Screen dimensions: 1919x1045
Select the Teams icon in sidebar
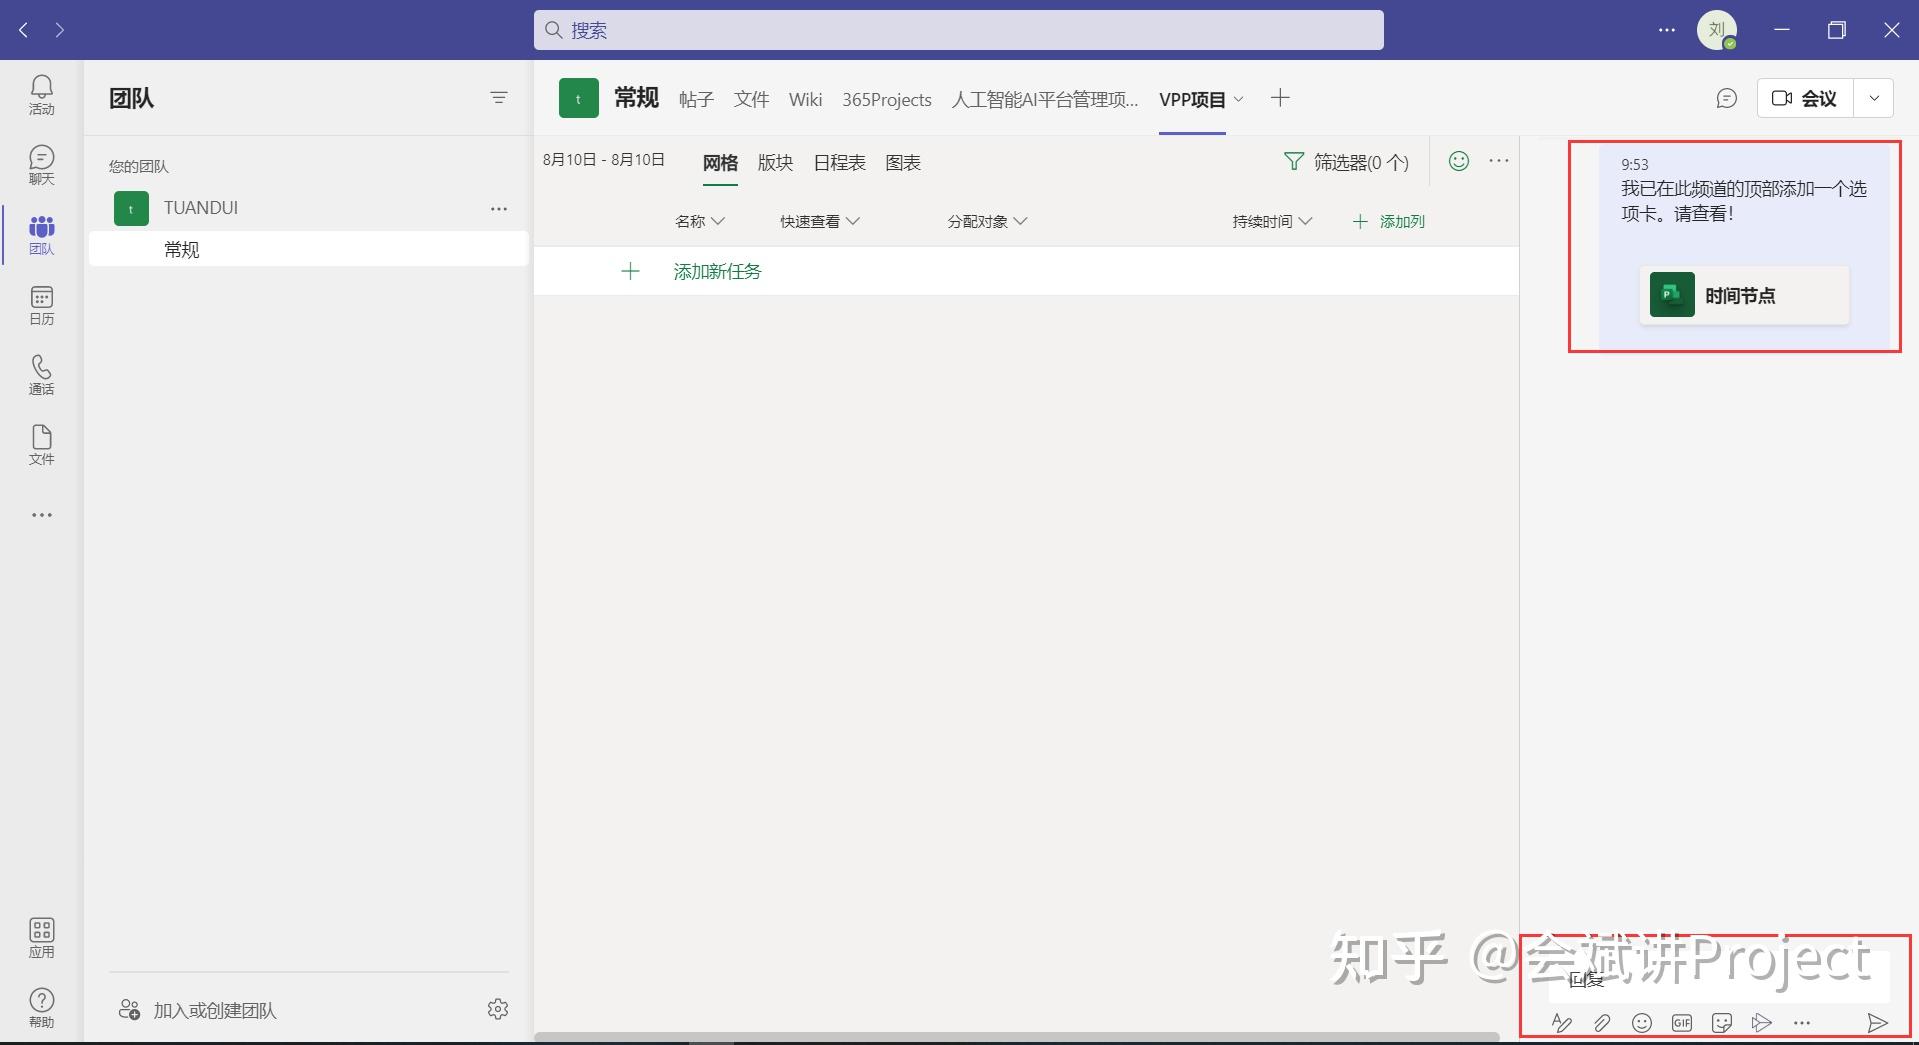pos(41,235)
